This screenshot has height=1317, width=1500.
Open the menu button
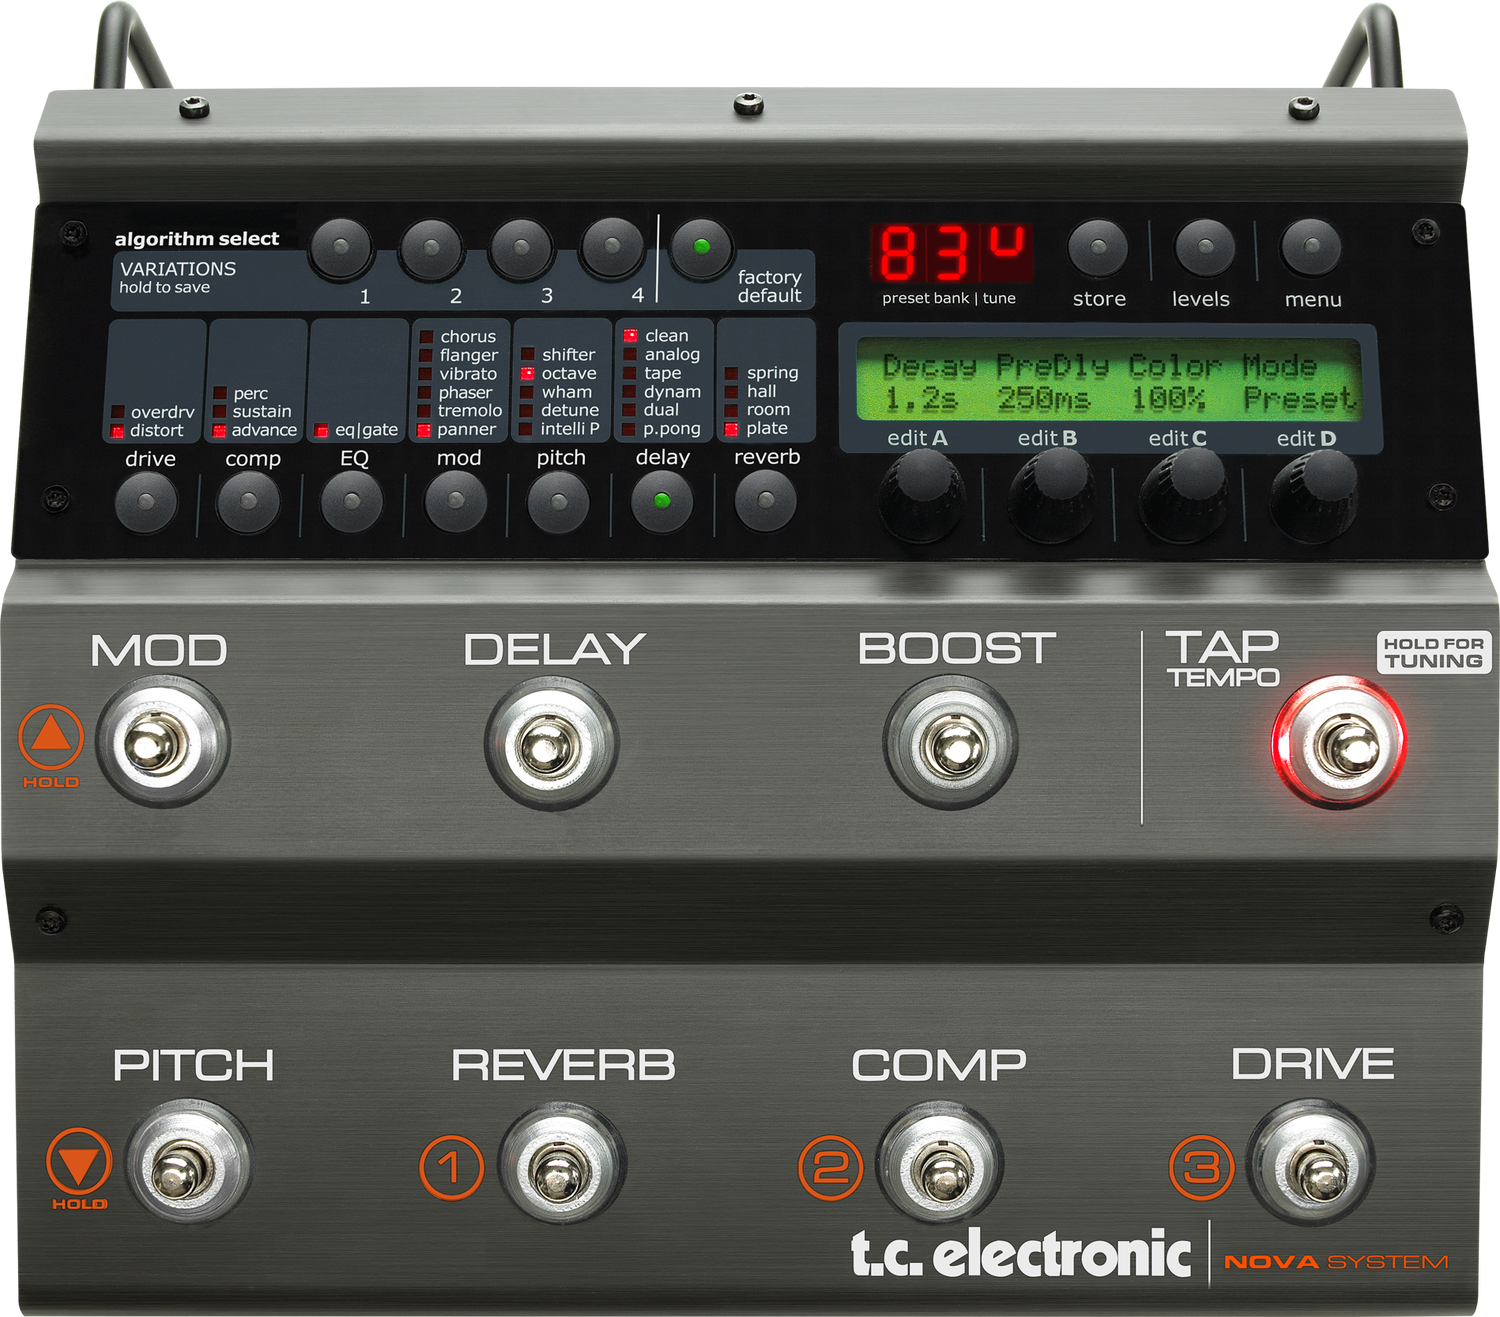pos(1311,246)
